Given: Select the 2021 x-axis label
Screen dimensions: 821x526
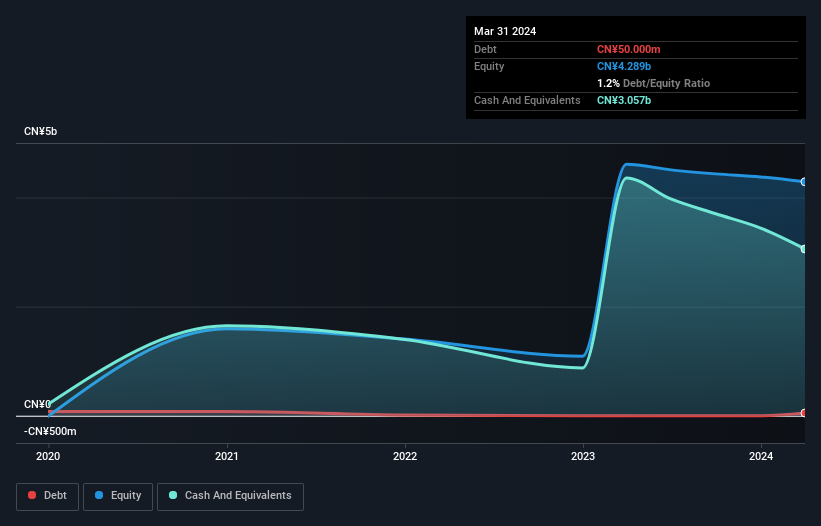Looking at the screenshot, I should pyautogui.click(x=227, y=456).
